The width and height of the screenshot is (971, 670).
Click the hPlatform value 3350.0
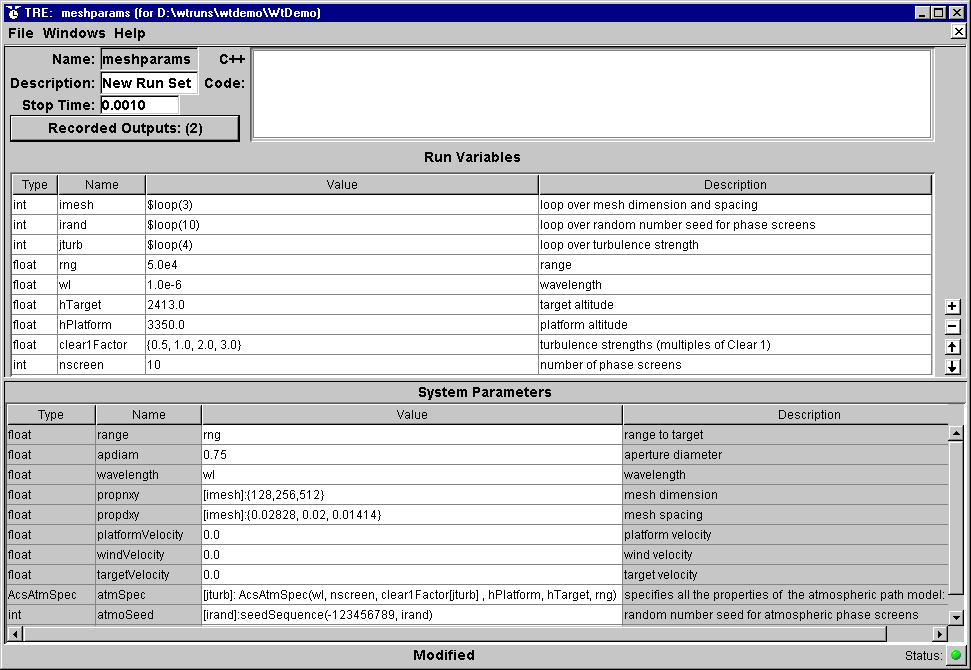point(342,325)
